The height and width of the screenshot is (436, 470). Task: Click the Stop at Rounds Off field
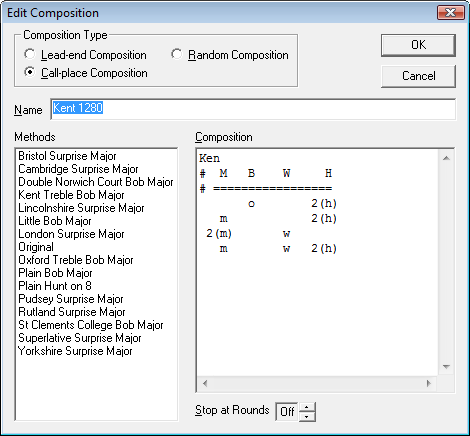(x=287, y=412)
